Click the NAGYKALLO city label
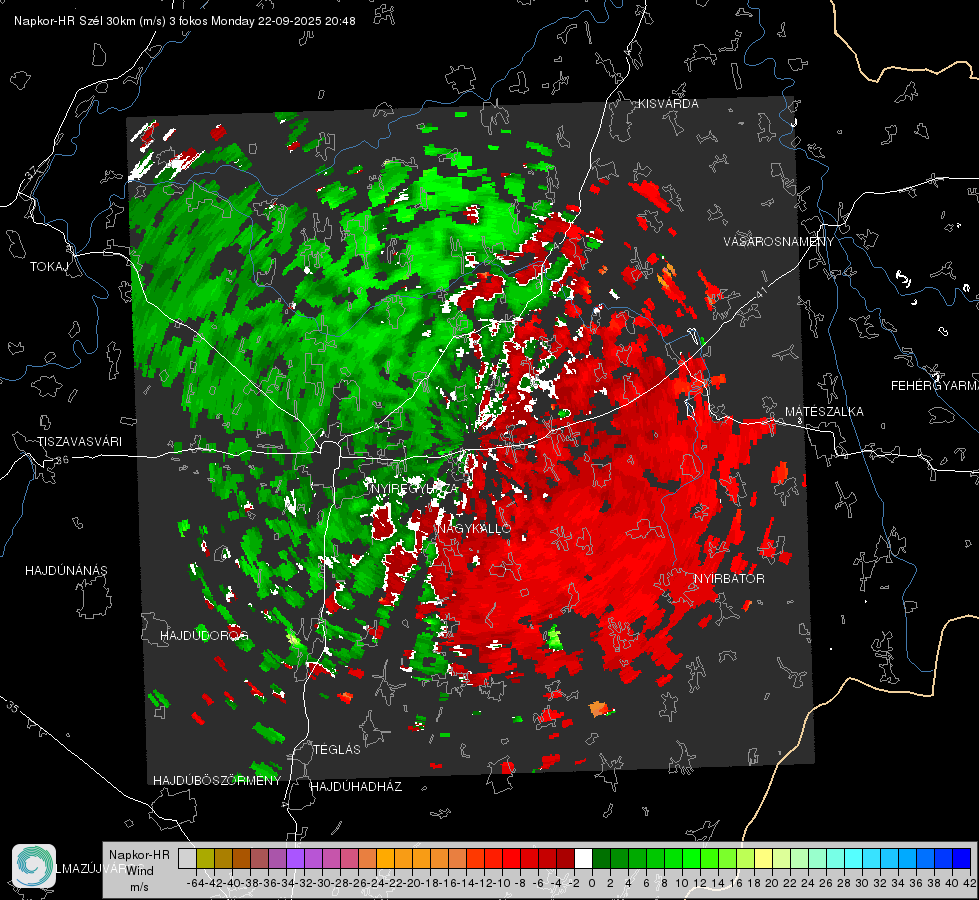 [474, 529]
